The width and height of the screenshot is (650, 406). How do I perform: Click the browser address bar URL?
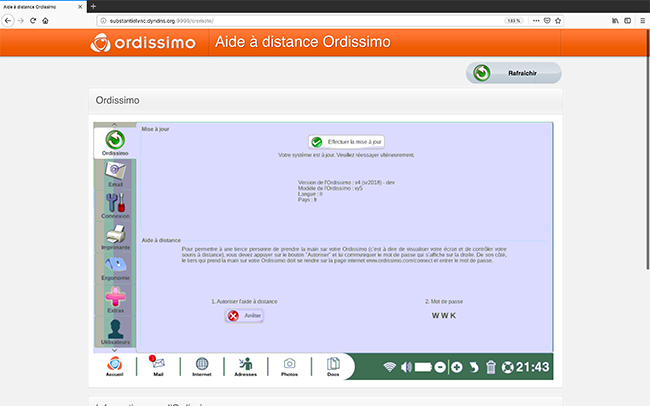[x=162, y=21]
